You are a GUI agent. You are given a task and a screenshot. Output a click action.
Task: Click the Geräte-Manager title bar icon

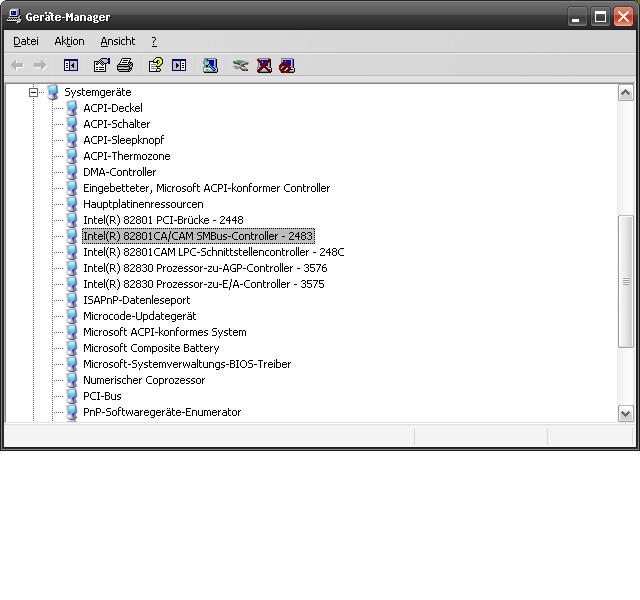[x=14, y=16]
